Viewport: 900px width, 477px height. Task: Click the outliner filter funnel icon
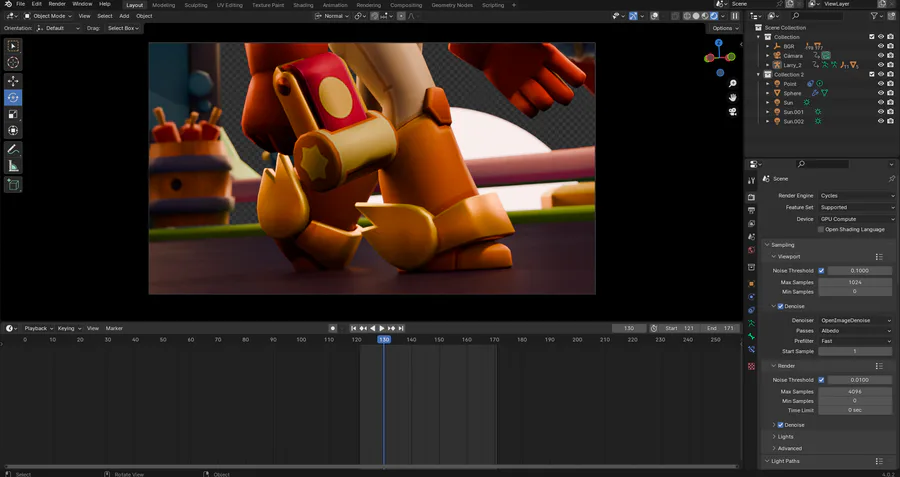[874, 16]
